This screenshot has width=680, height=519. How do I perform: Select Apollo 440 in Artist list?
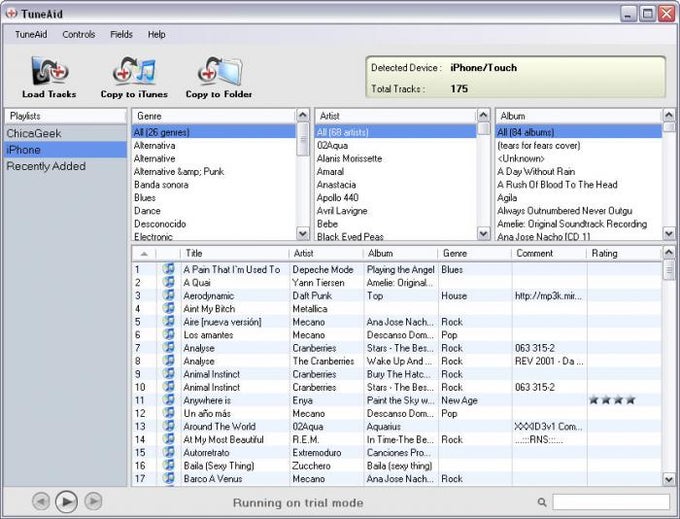(x=396, y=198)
